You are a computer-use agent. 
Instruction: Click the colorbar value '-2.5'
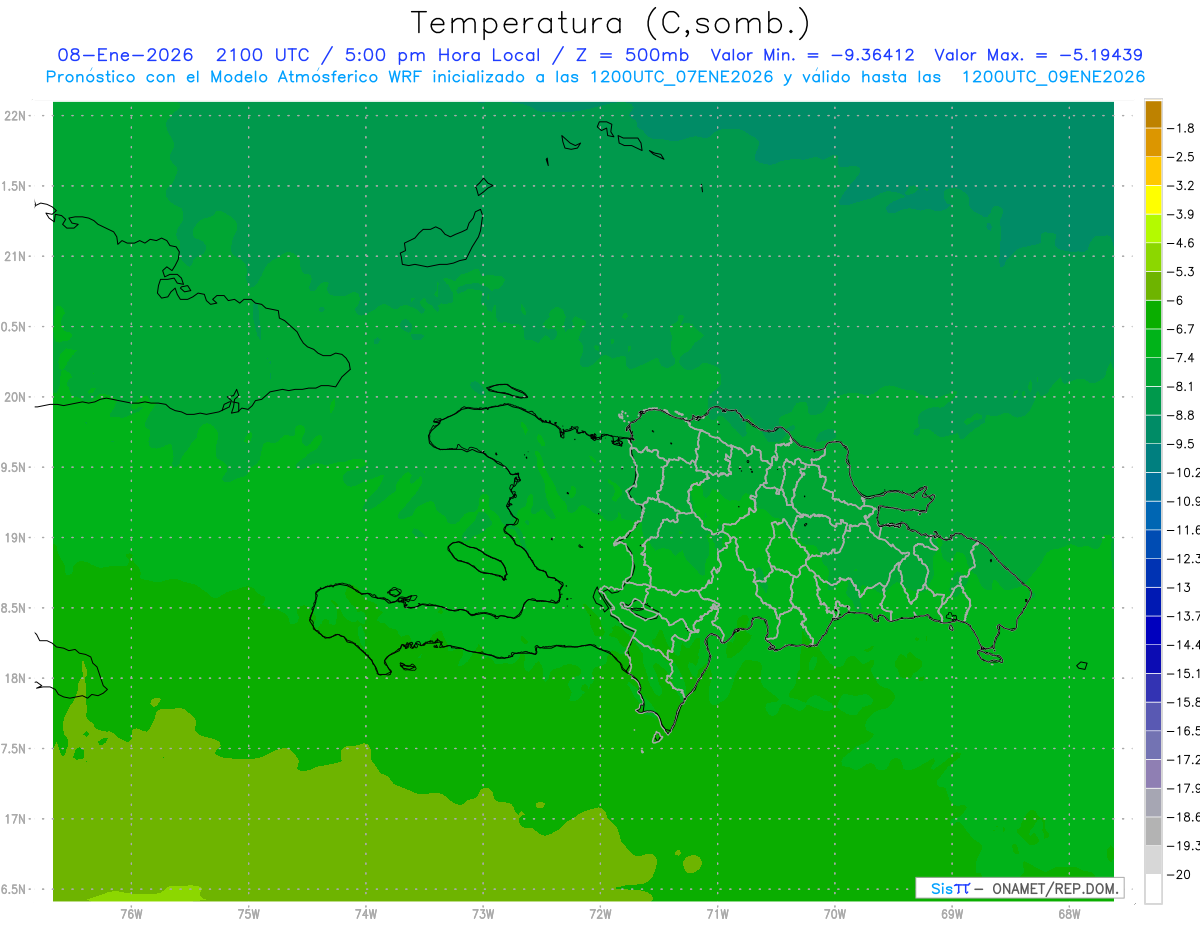1182,157
